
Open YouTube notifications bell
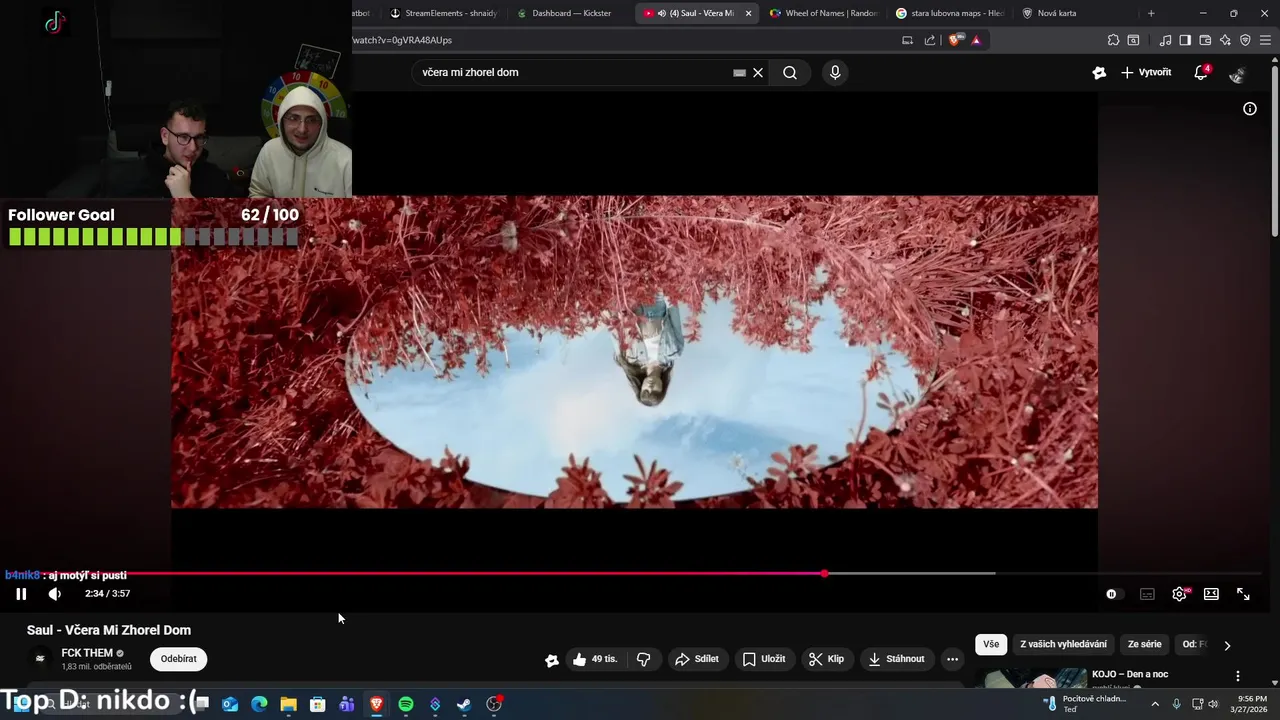pyautogui.click(x=1201, y=72)
